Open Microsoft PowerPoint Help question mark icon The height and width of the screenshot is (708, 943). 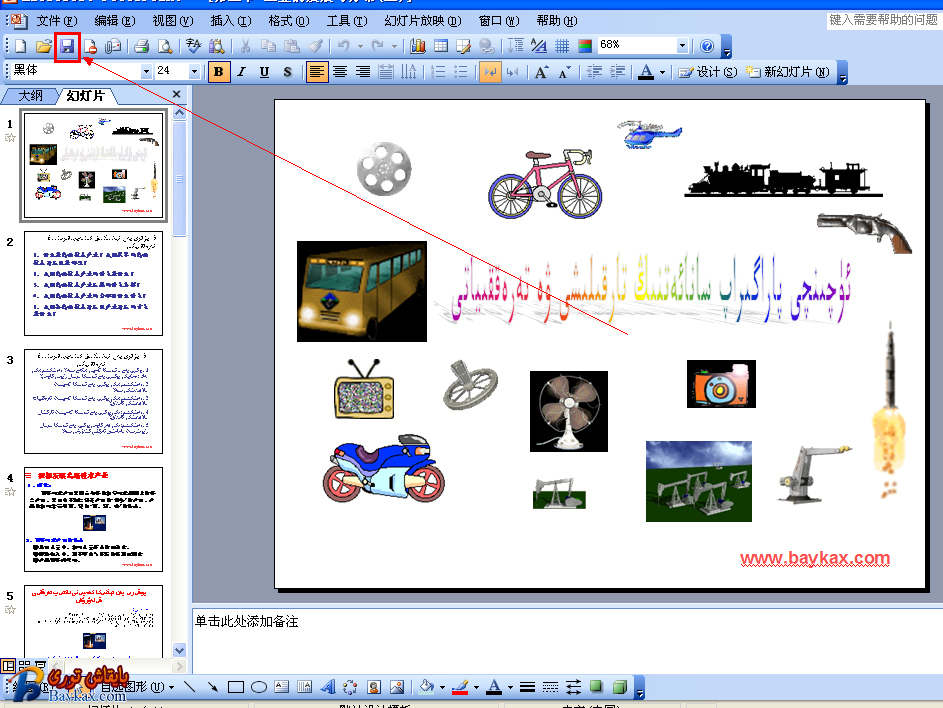pyautogui.click(x=707, y=46)
